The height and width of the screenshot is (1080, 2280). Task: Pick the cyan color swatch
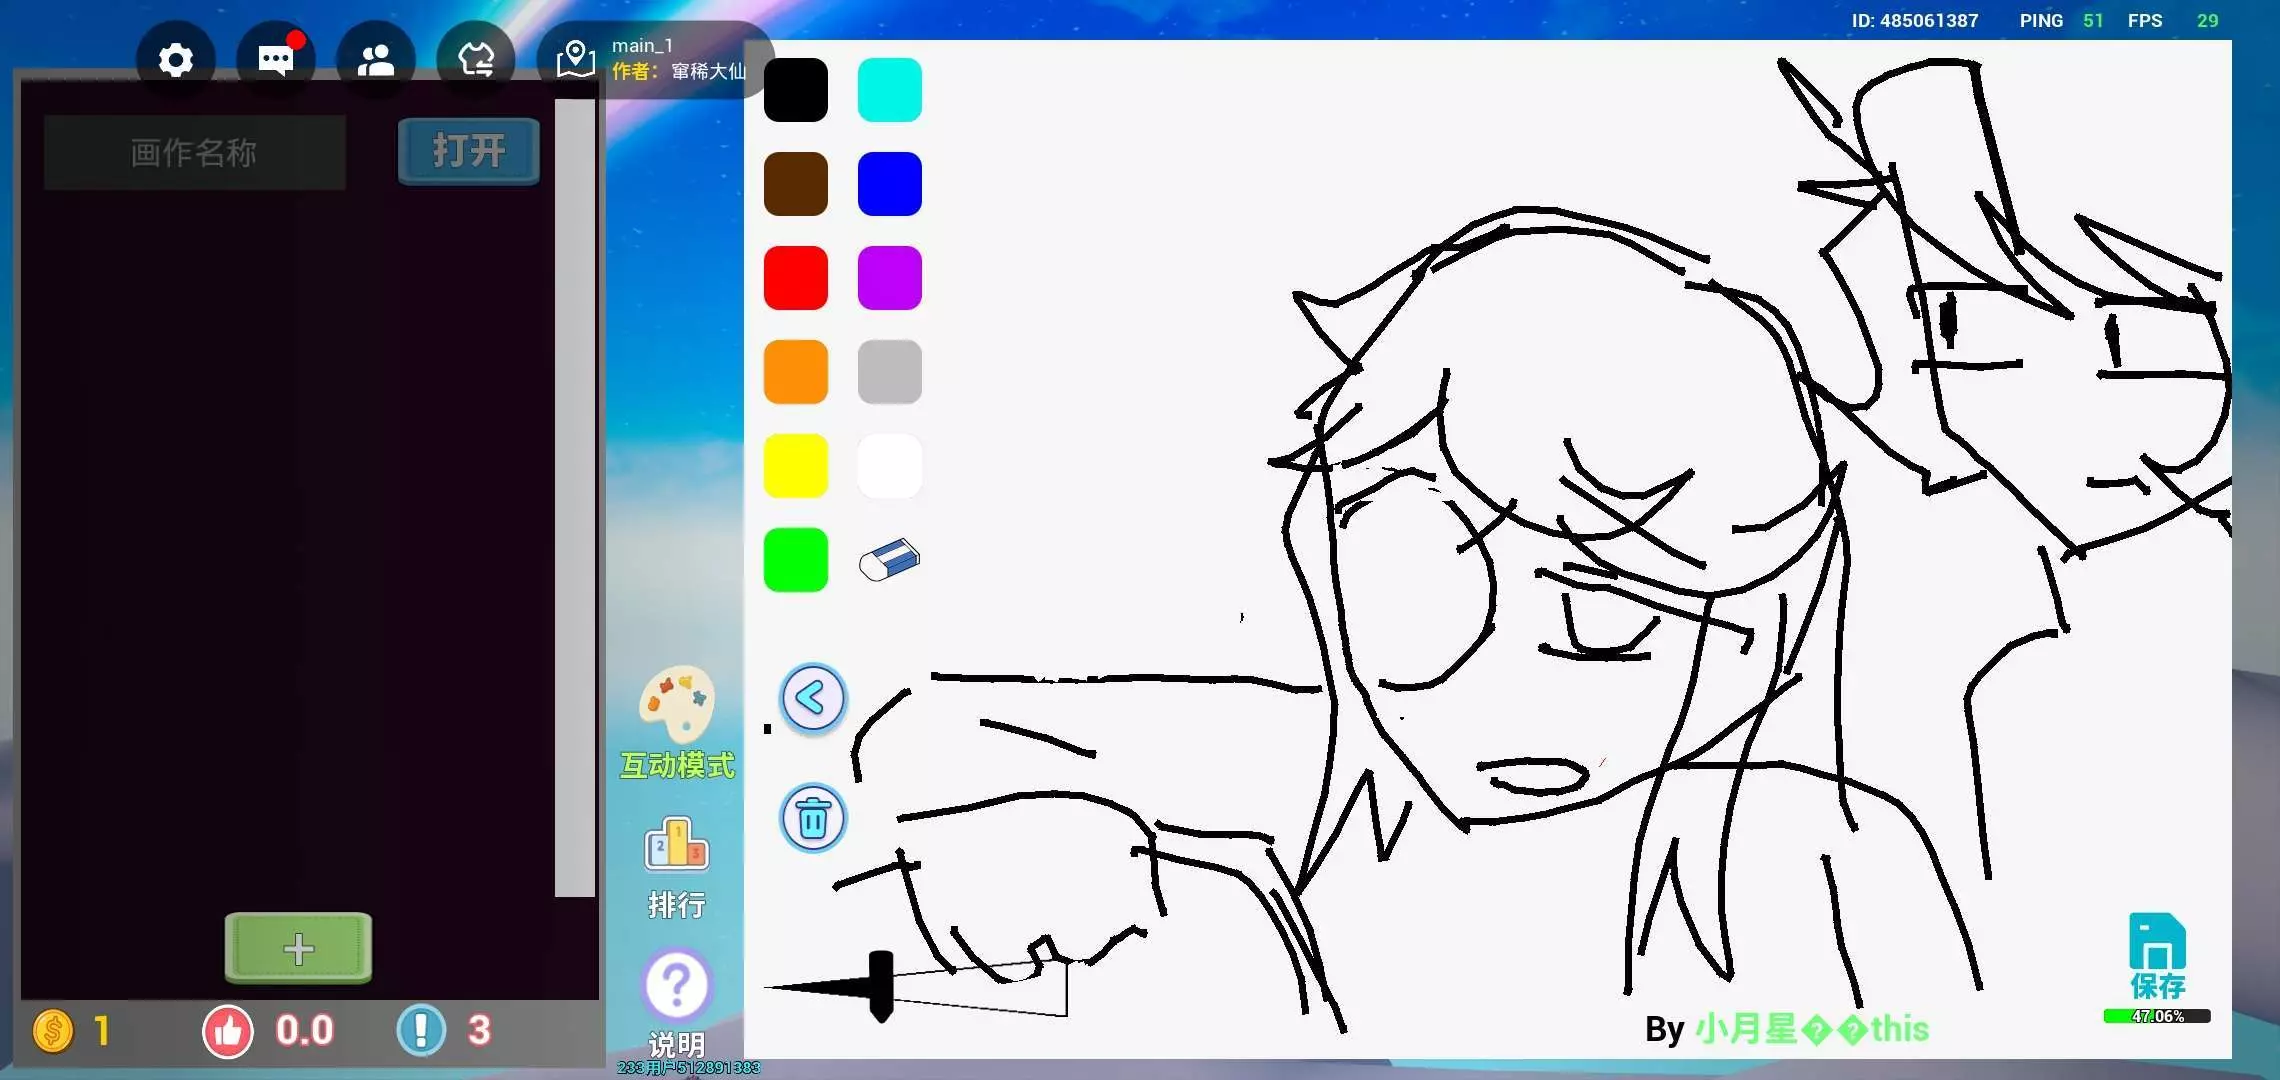click(889, 90)
